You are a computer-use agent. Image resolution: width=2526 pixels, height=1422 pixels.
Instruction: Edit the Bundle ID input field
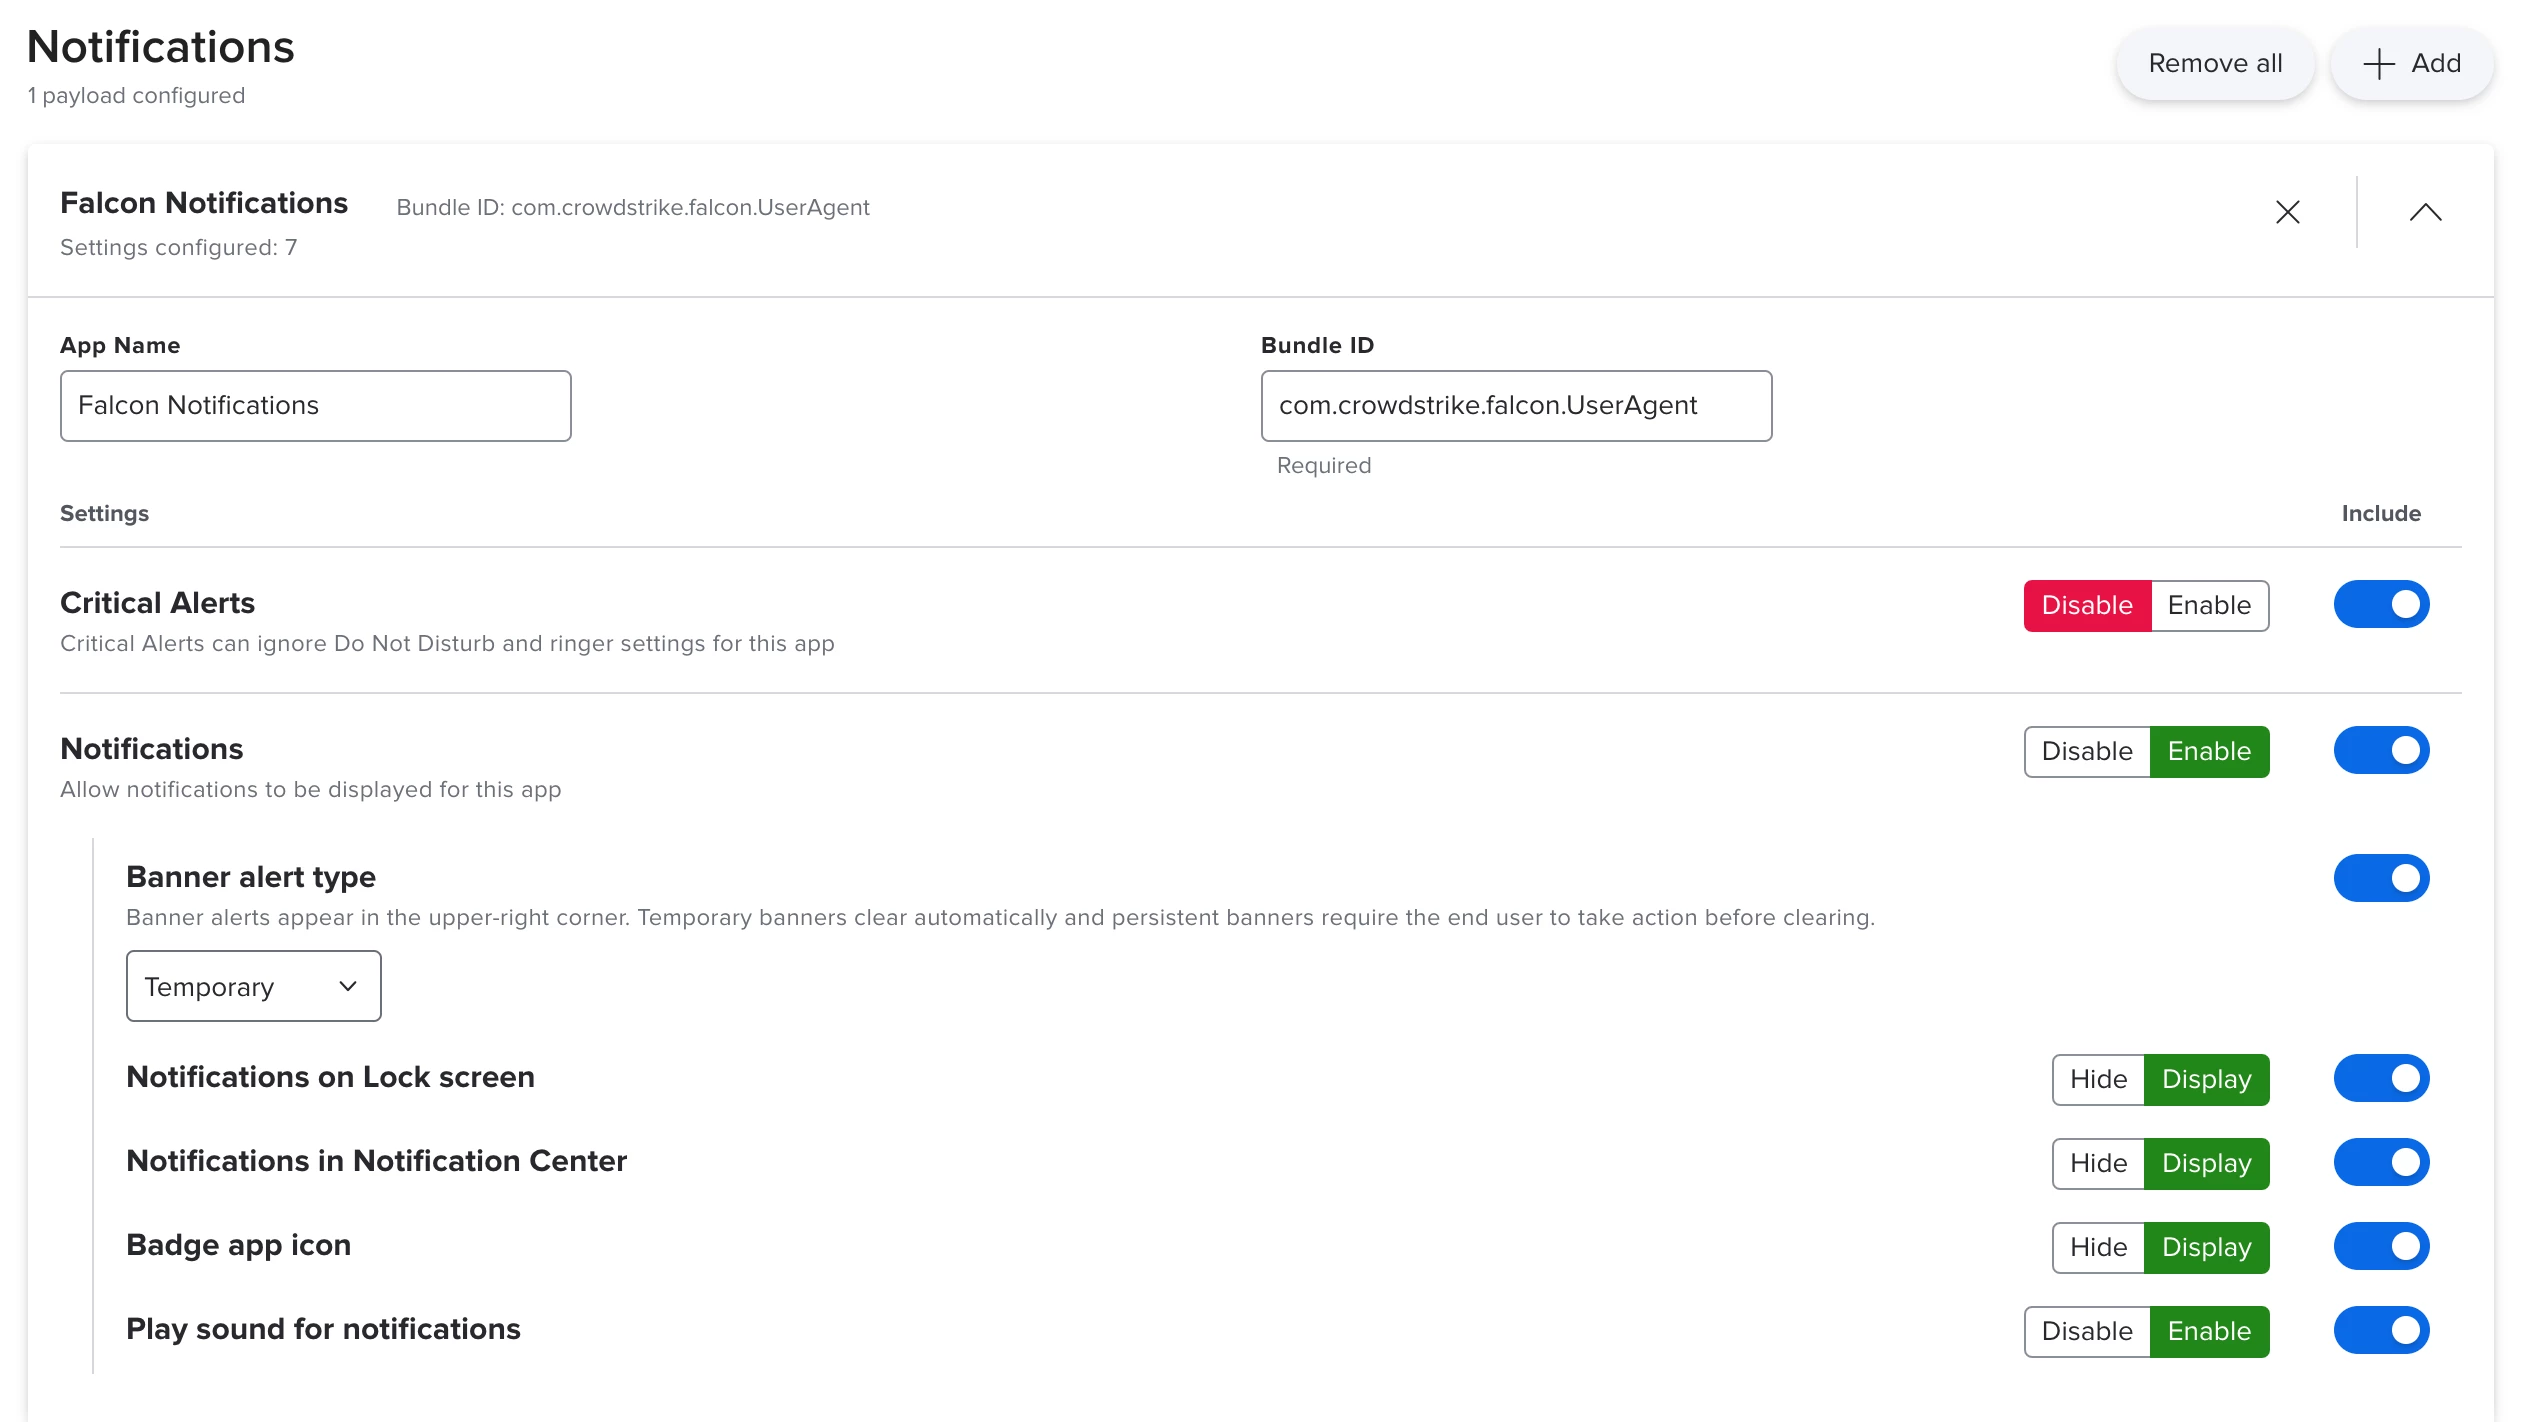1516,406
